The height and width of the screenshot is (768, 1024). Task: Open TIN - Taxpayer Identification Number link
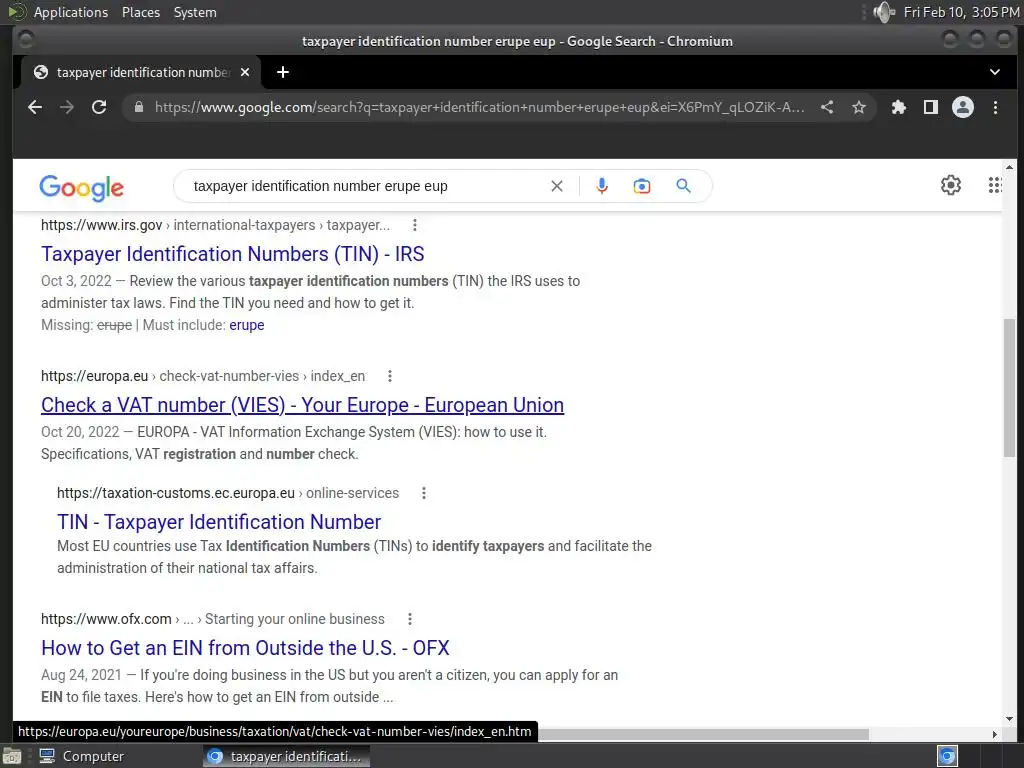pos(219,522)
